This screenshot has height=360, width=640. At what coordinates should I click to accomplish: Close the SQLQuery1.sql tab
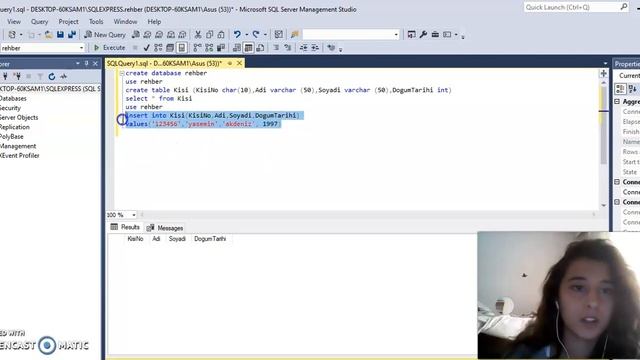tap(239, 63)
